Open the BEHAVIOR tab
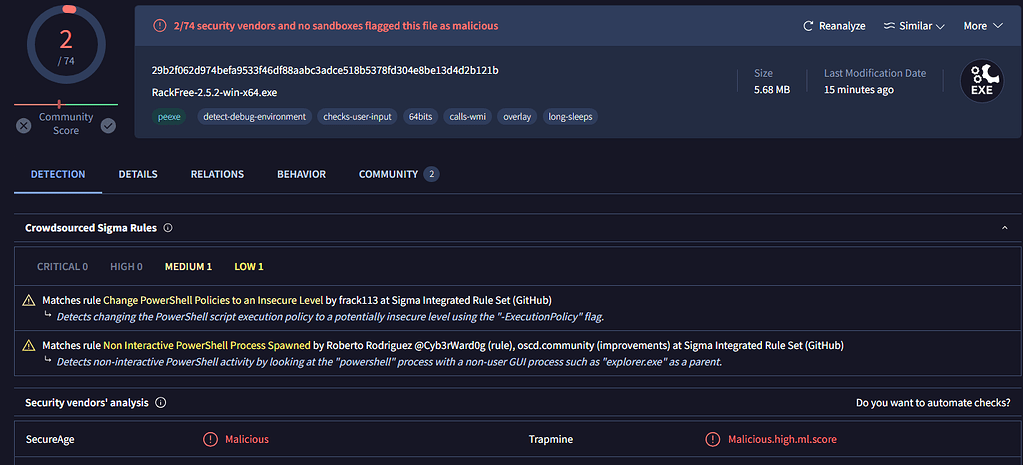 [x=301, y=174]
